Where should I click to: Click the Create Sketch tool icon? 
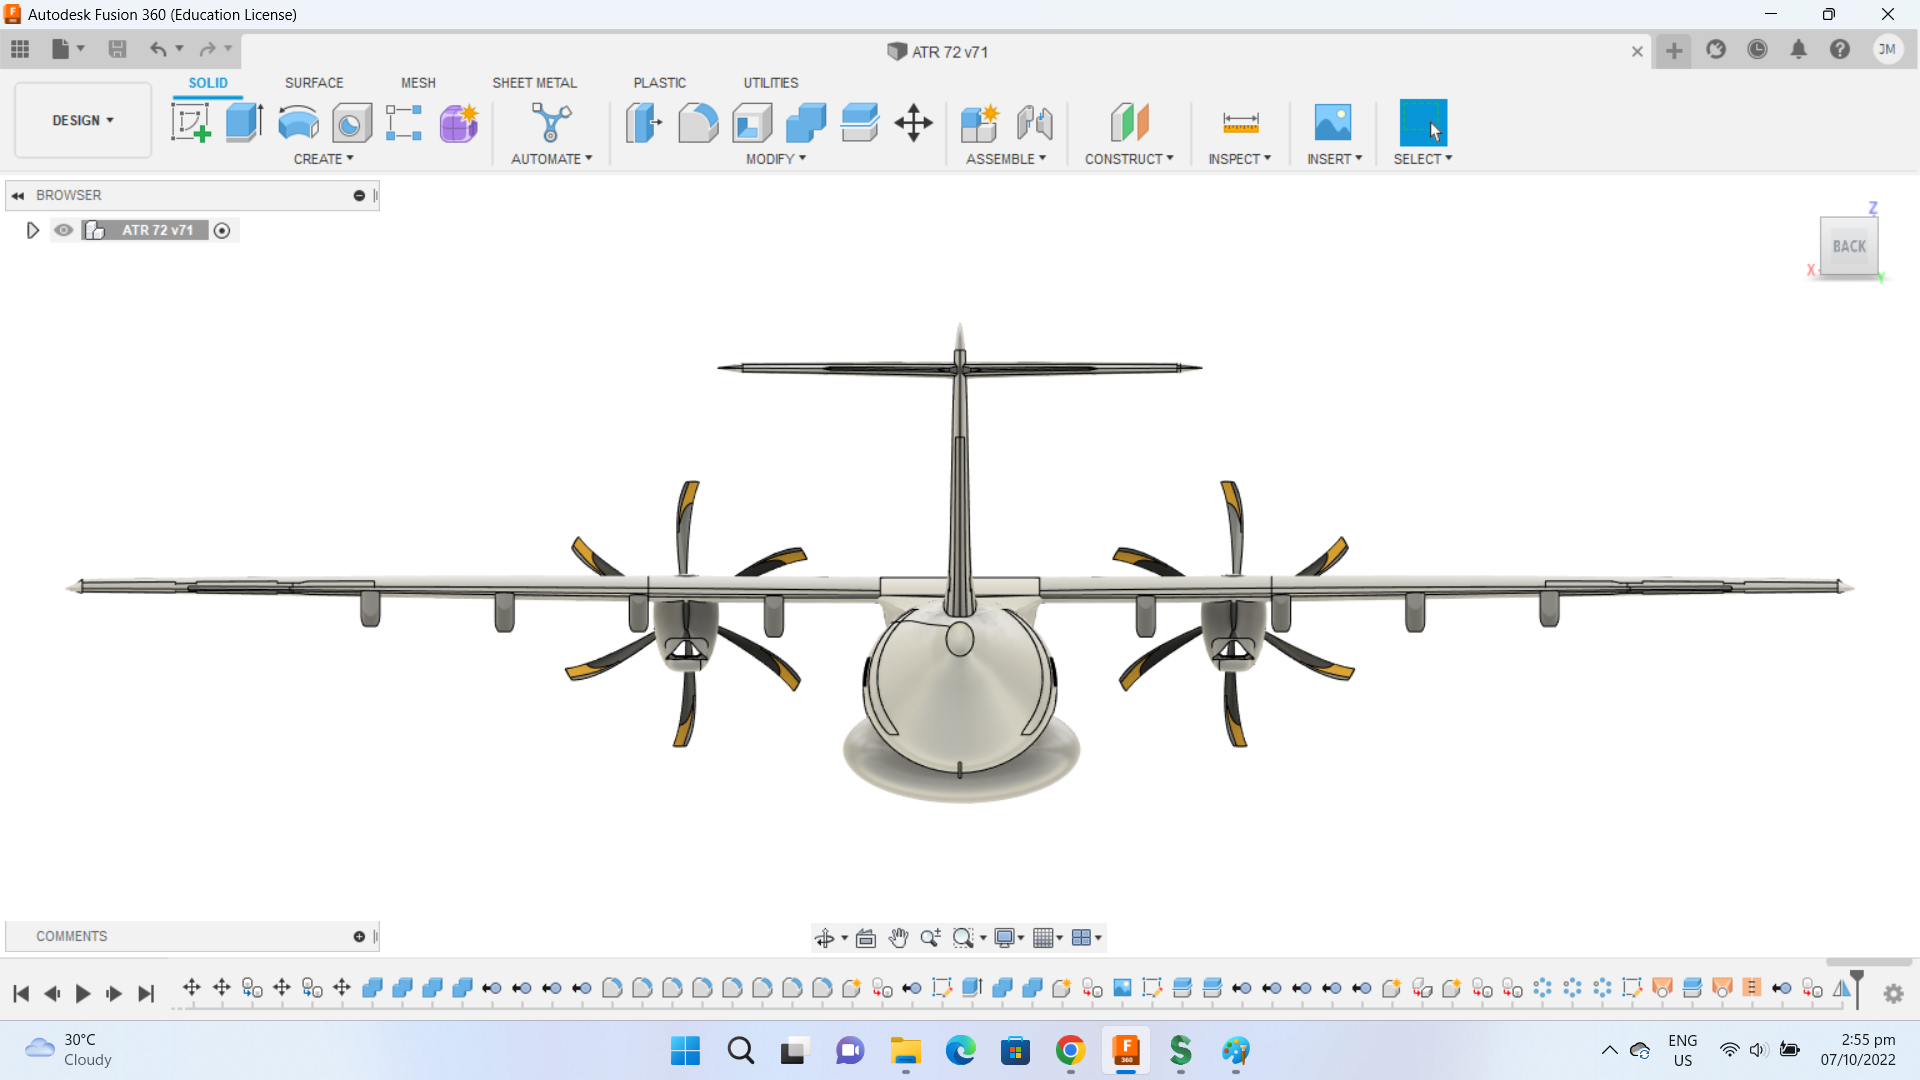tap(190, 123)
